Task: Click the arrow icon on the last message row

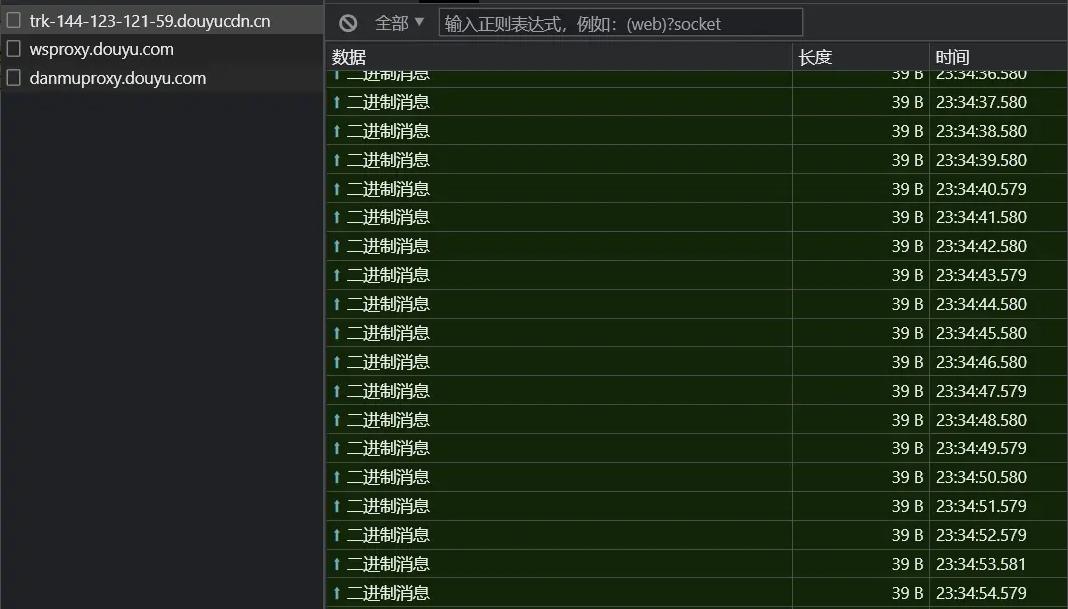Action: 336,592
